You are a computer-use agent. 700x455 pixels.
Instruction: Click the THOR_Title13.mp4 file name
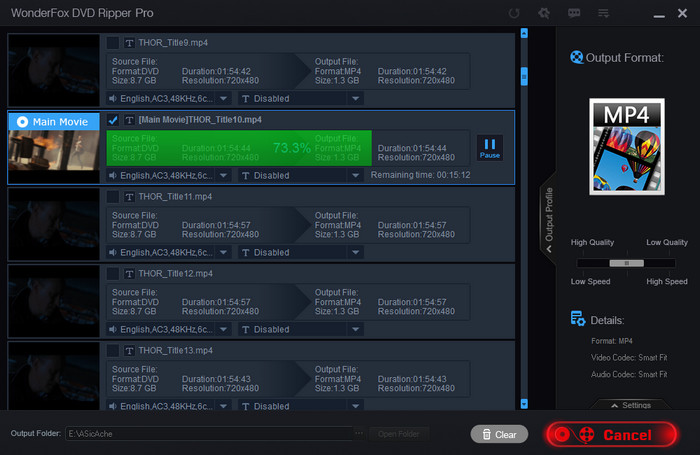[175, 351]
